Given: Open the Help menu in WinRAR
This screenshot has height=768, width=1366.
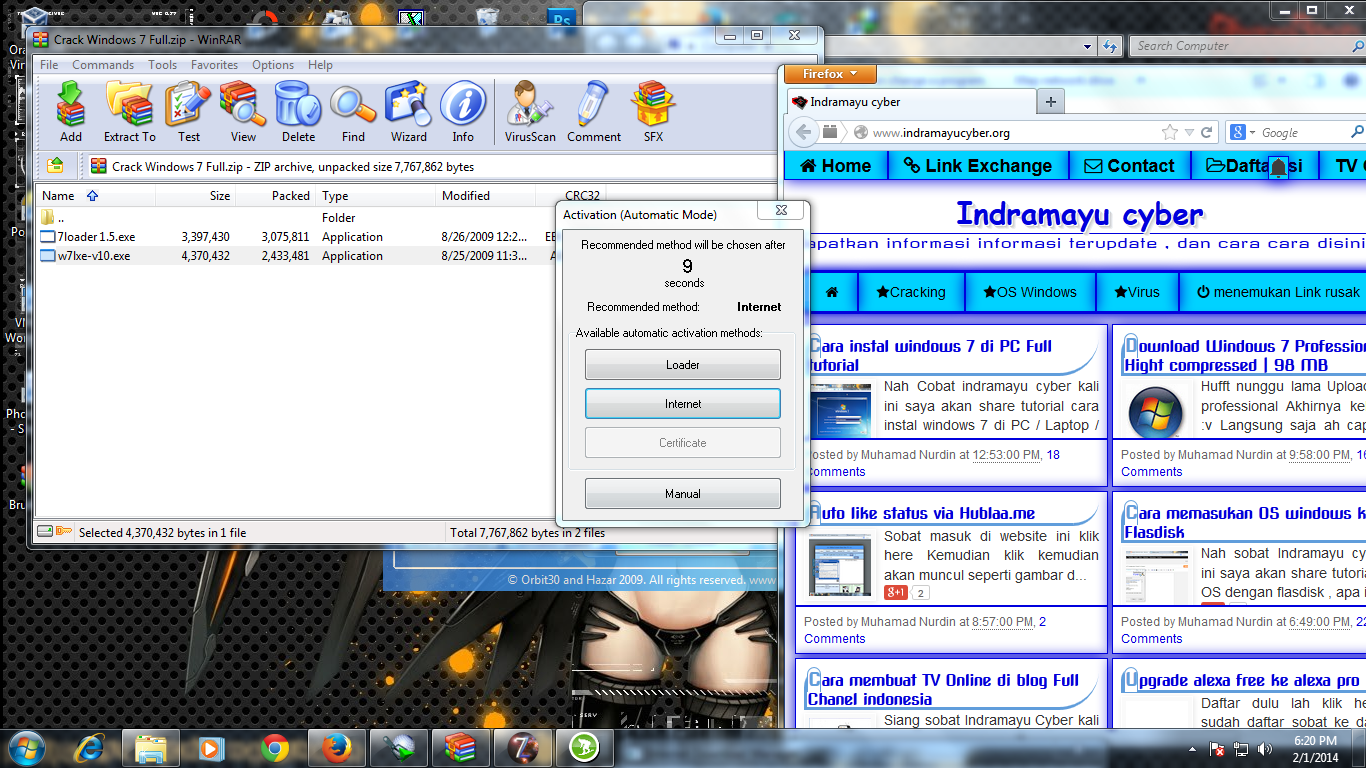Looking at the screenshot, I should coord(320,65).
